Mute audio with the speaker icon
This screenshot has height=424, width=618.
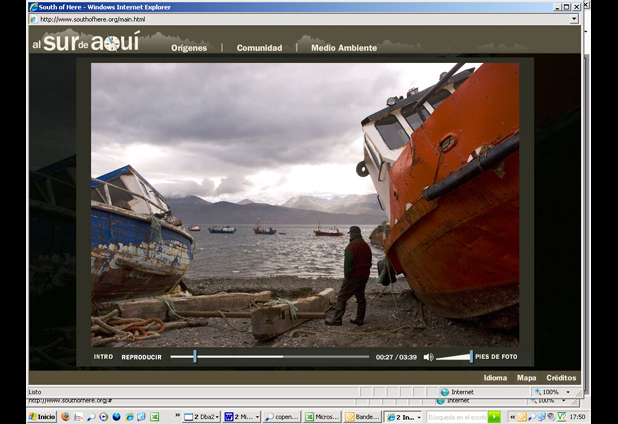click(428, 357)
